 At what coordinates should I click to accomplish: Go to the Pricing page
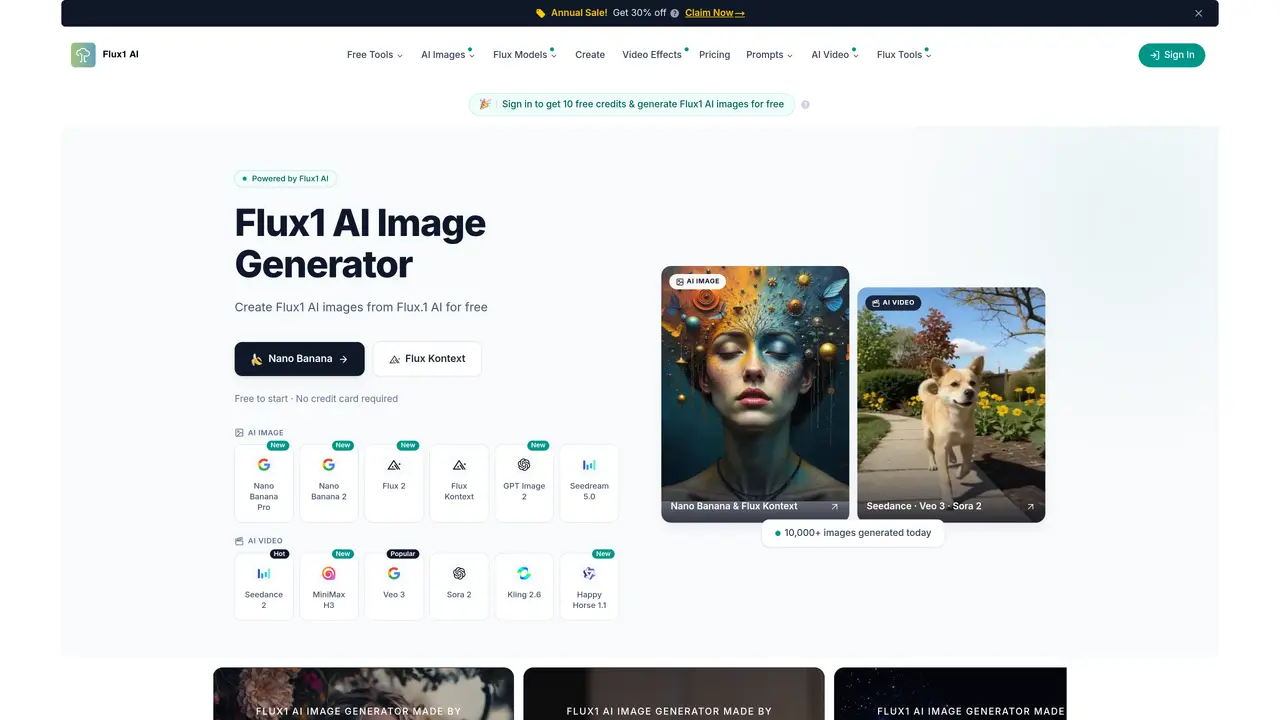coord(714,55)
